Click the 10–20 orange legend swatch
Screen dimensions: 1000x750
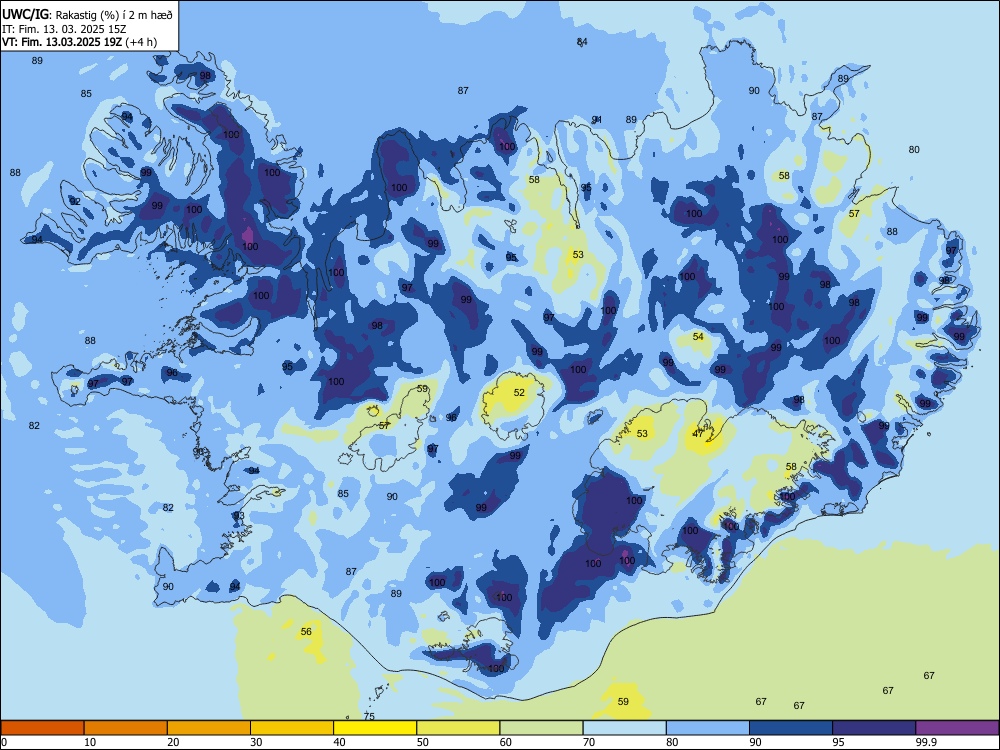(126, 728)
